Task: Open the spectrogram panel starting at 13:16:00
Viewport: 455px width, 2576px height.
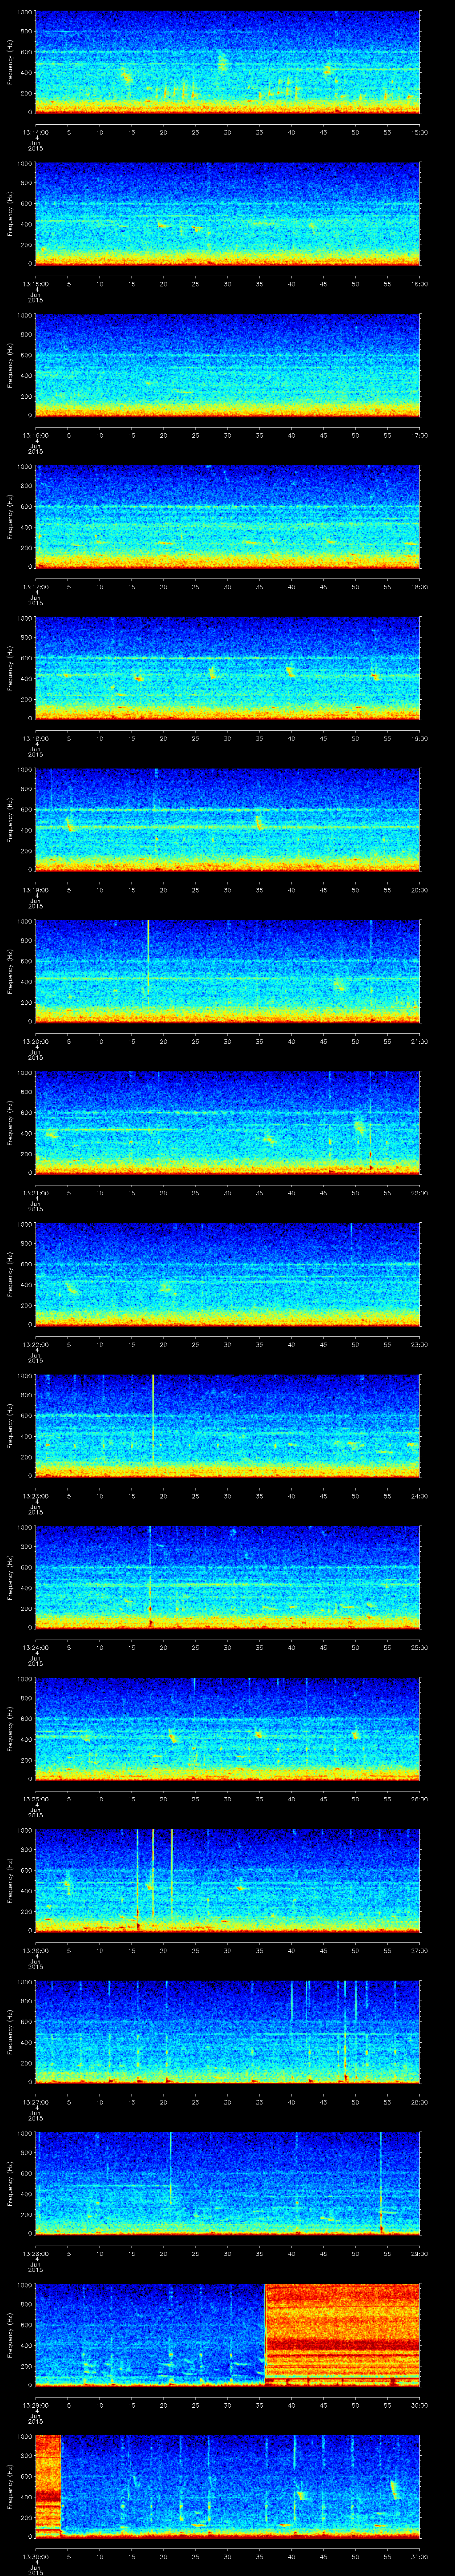Action: 227,365
